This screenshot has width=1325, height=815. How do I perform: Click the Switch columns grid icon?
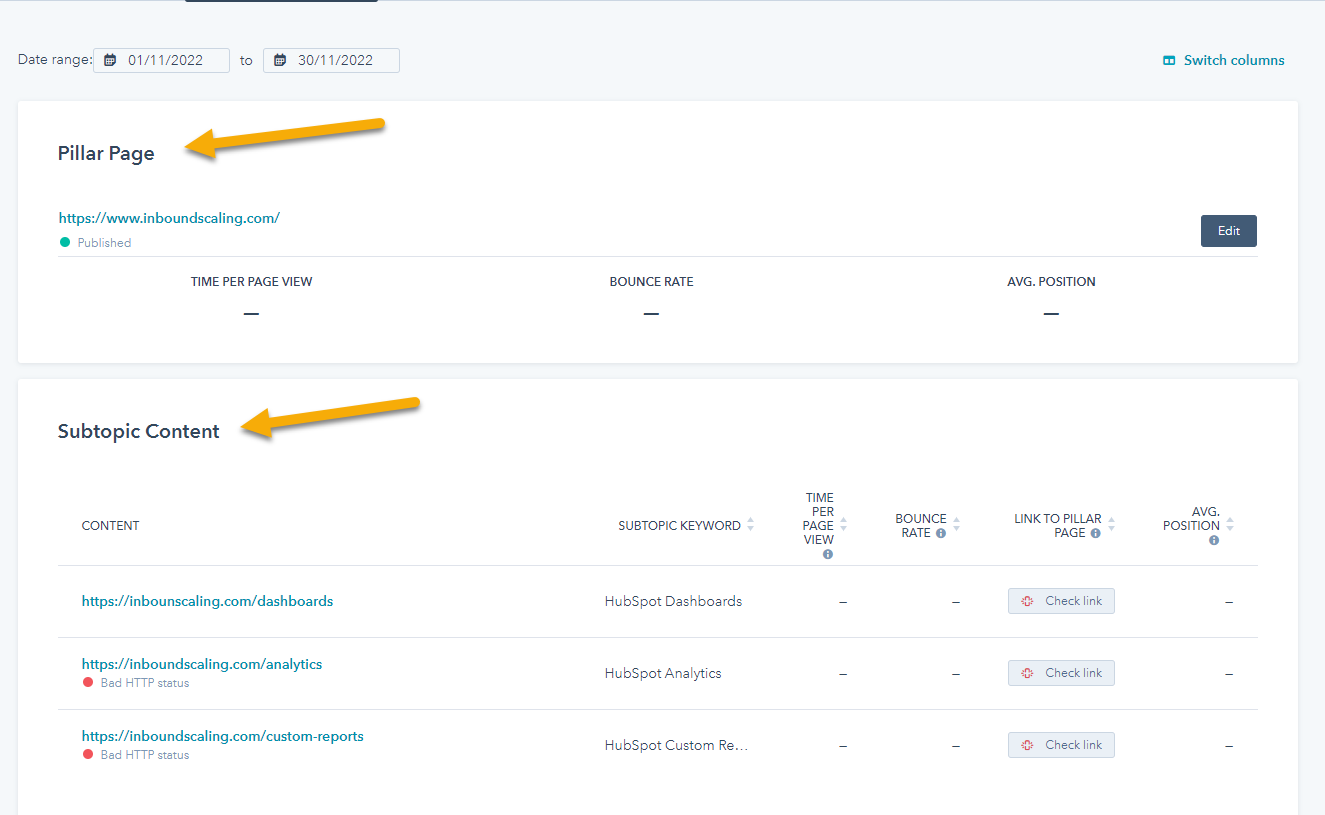pyautogui.click(x=1168, y=60)
